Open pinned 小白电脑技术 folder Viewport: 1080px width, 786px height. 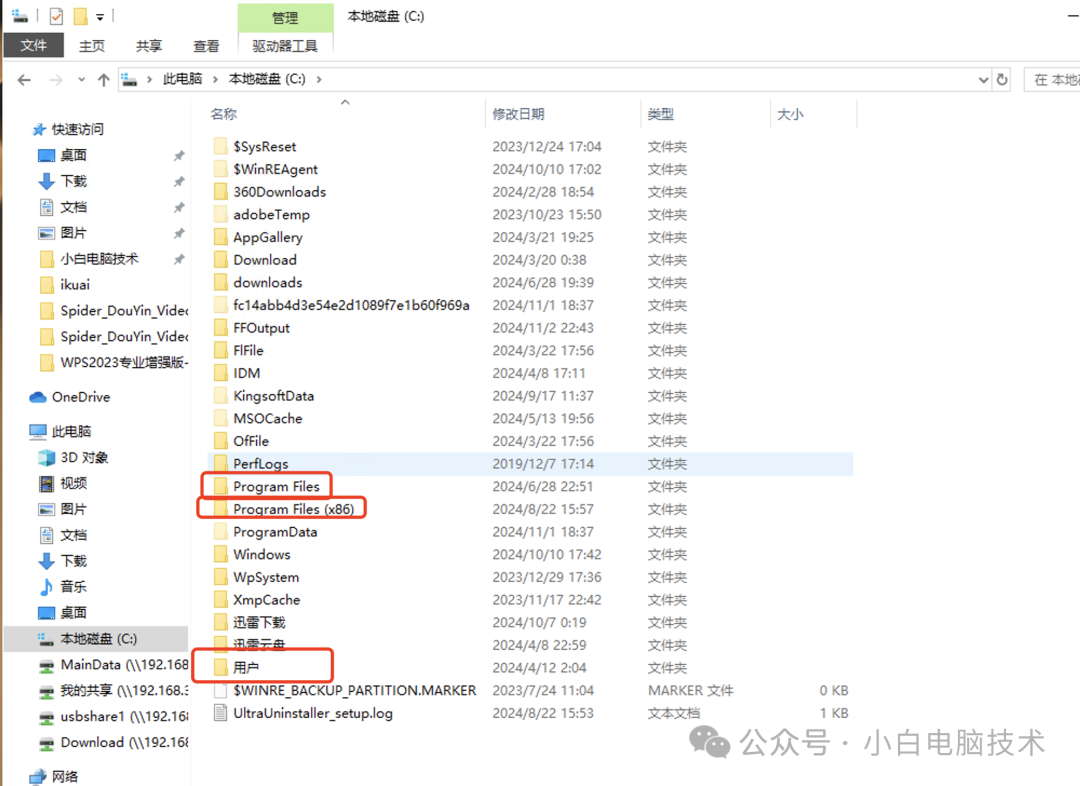pos(99,258)
